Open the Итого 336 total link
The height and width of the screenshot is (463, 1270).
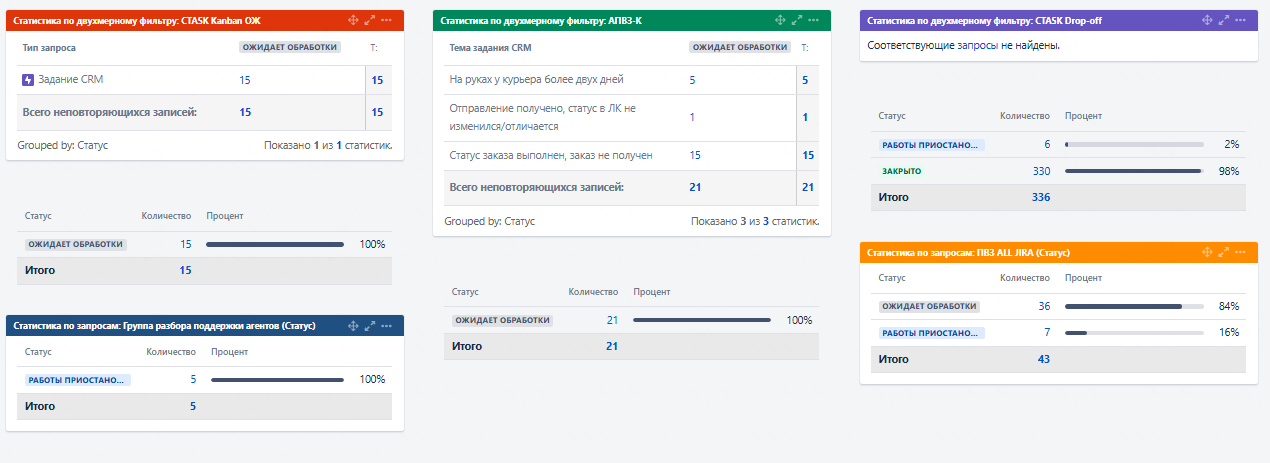(1041, 197)
